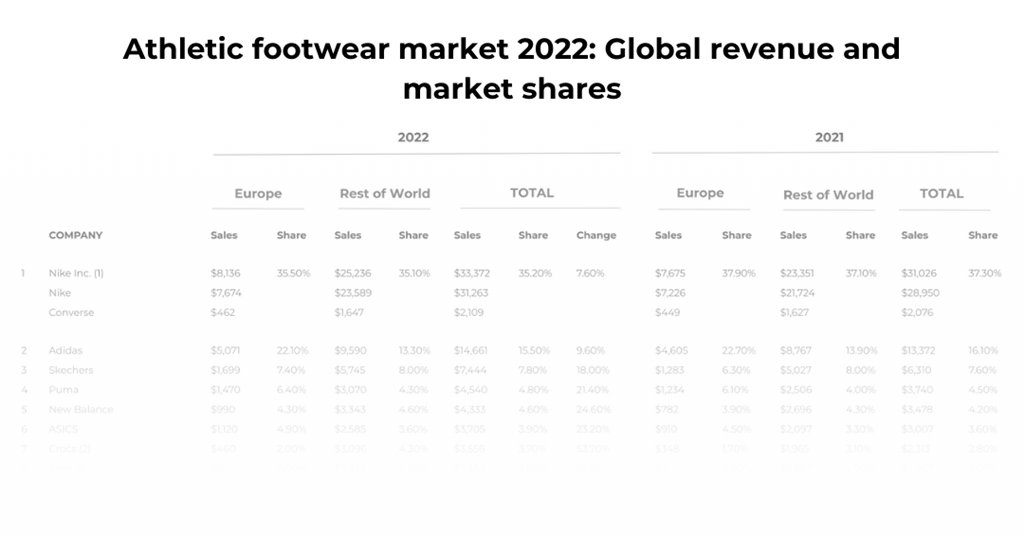Click the '35.20%' total share cell
Viewport: 1024px width, 536px height.
(x=535, y=273)
